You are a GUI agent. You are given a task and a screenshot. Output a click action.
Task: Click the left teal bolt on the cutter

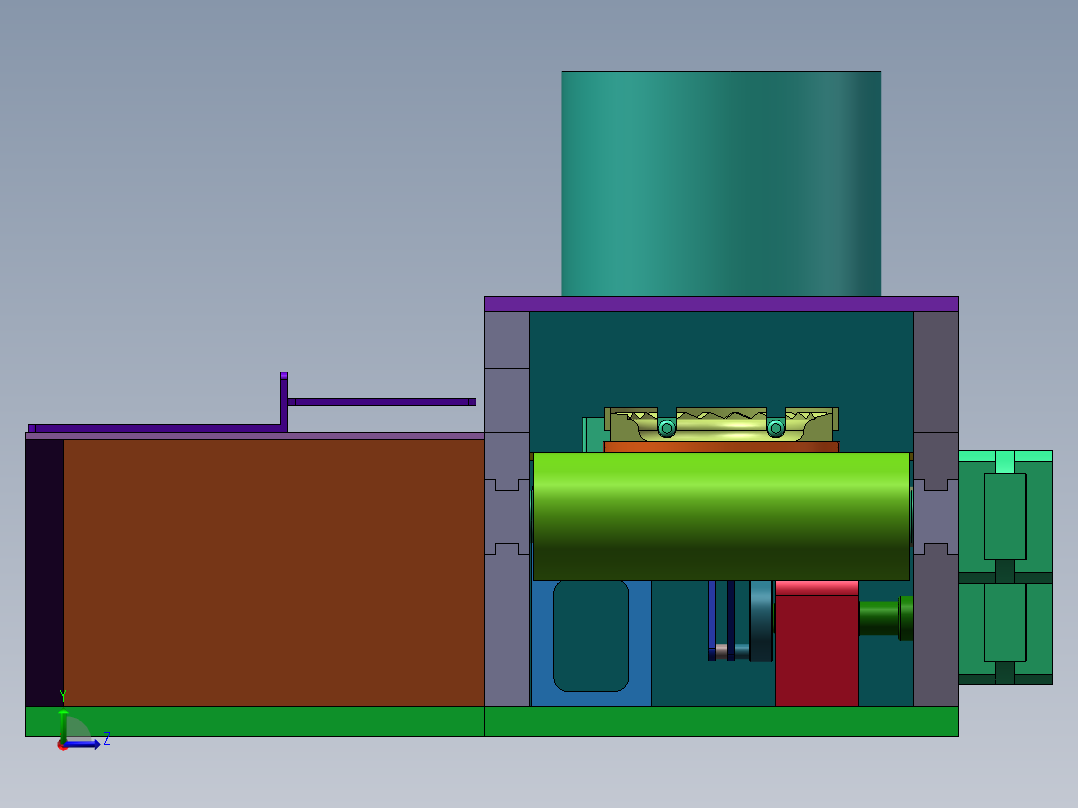pos(666,428)
